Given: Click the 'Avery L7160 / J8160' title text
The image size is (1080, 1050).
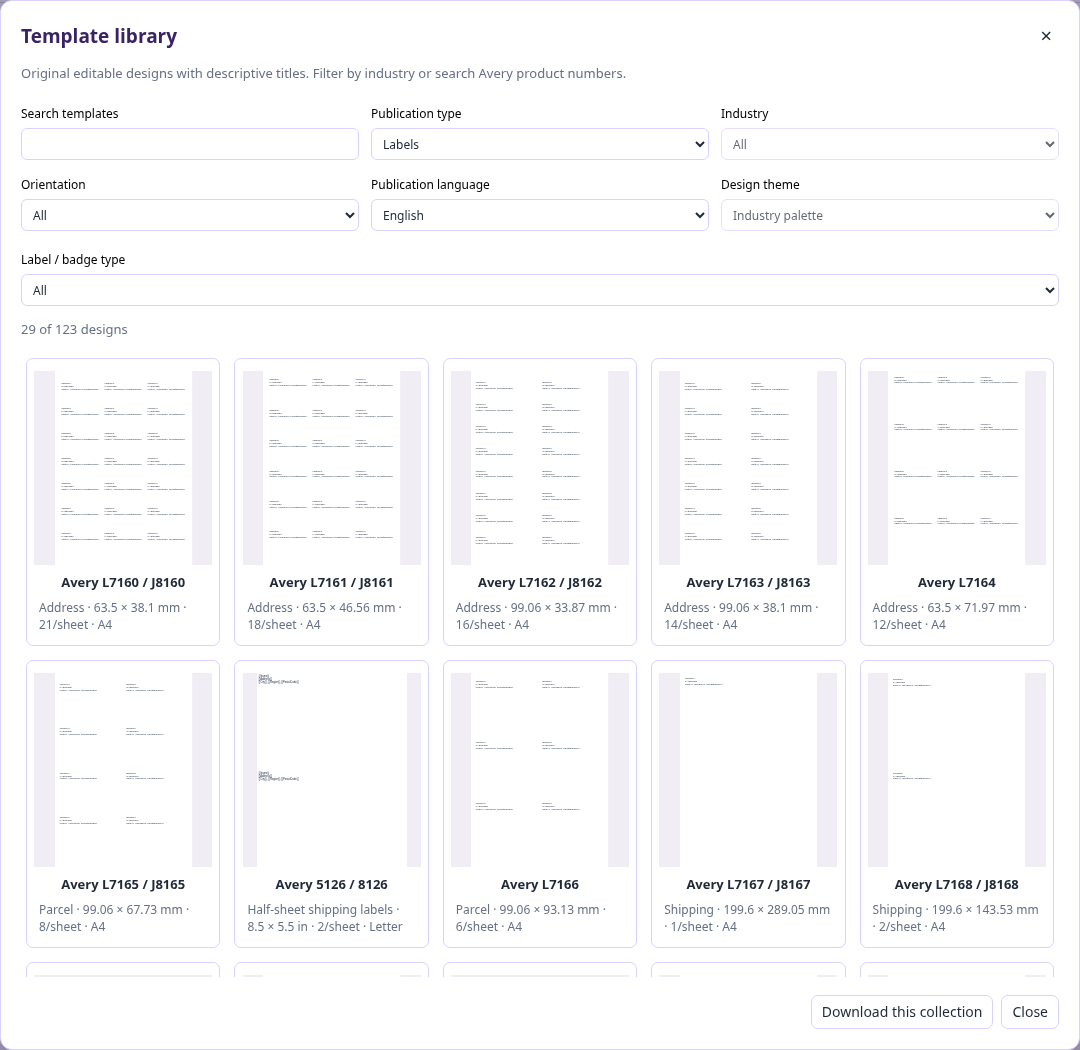Looking at the screenshot, I should click(x=123, y=582).
